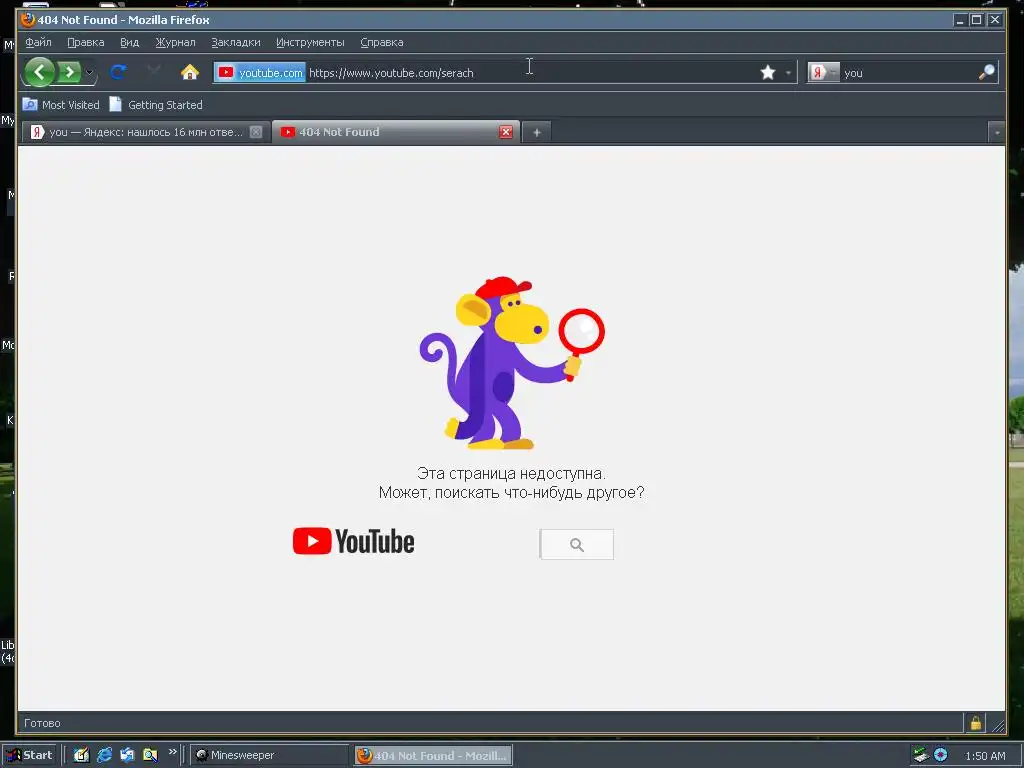Run search with the magnifier icon
This screenshot has width=1024, height=768.
click(x=986, y=72)
